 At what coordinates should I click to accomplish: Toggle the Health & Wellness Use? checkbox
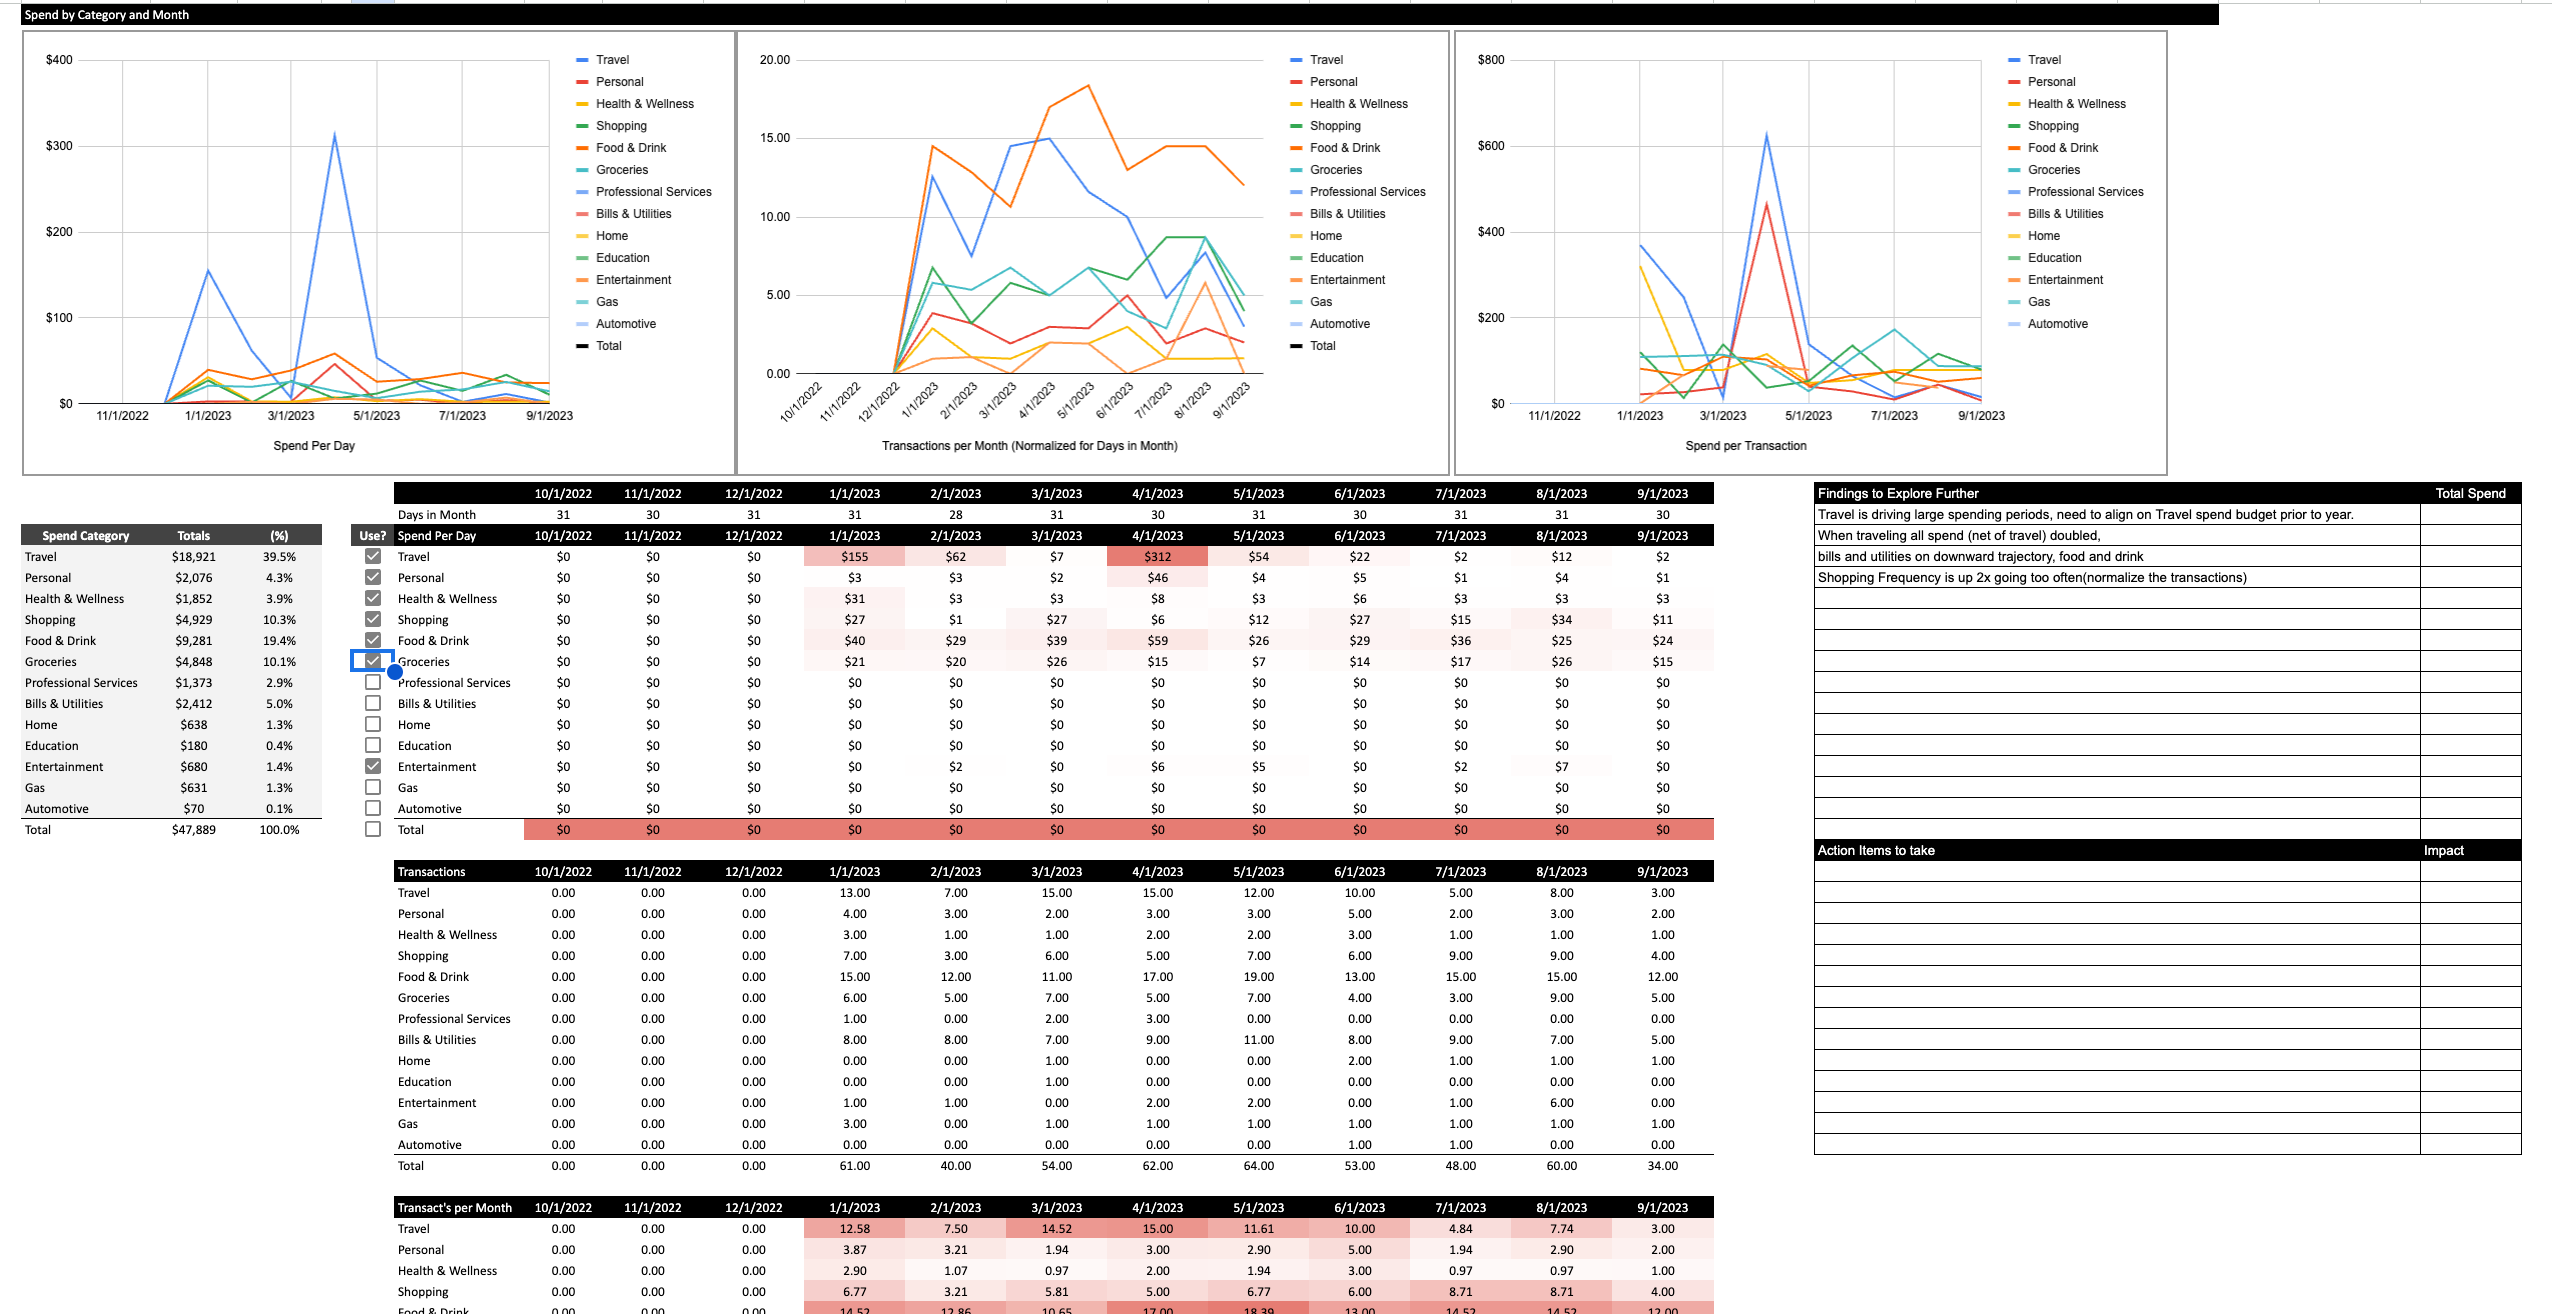373,598
